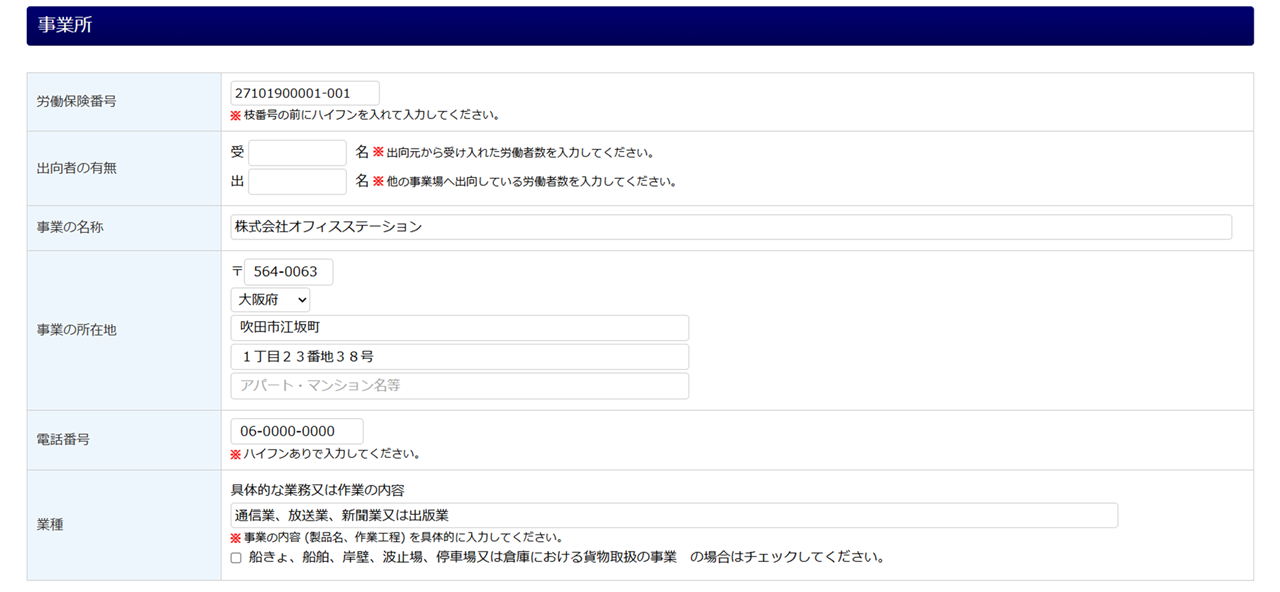Click the 電話番号 input field
This screenshot has height=592, width=1280.
(x=297, y=431)
